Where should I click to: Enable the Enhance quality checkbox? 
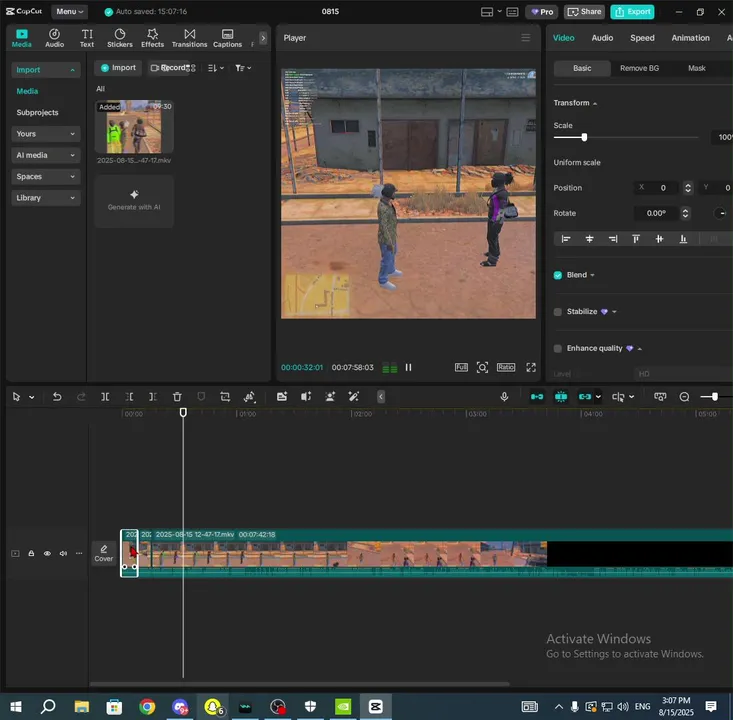point(557,348)
